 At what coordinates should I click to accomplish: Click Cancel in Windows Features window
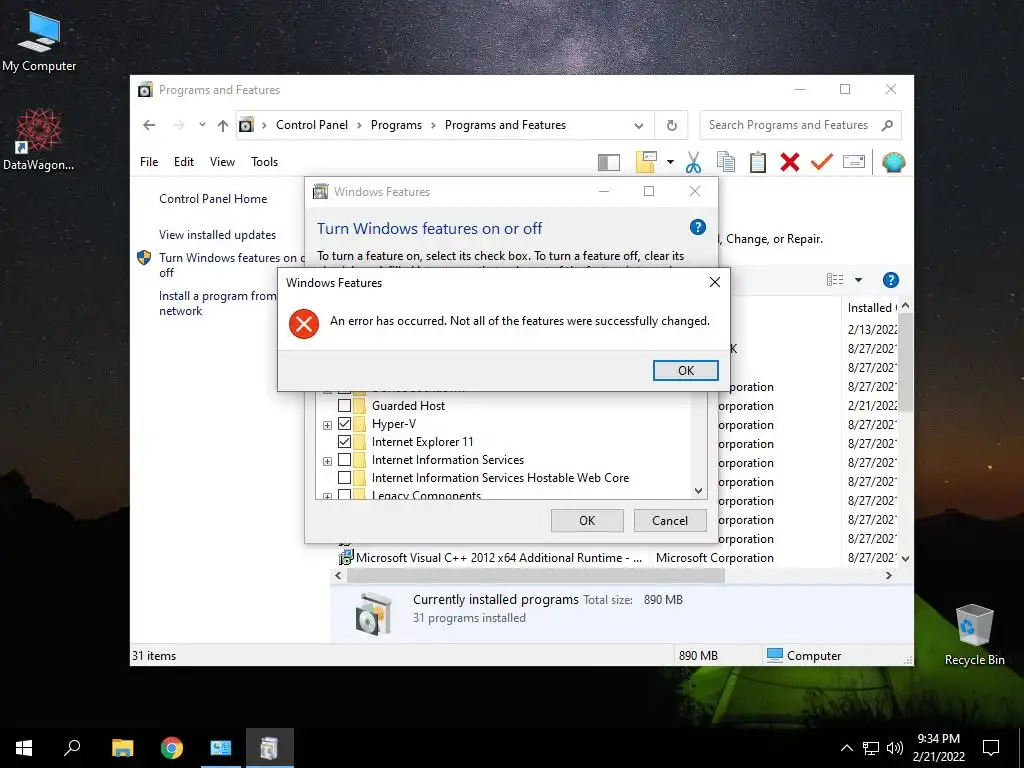pos(670,520)
